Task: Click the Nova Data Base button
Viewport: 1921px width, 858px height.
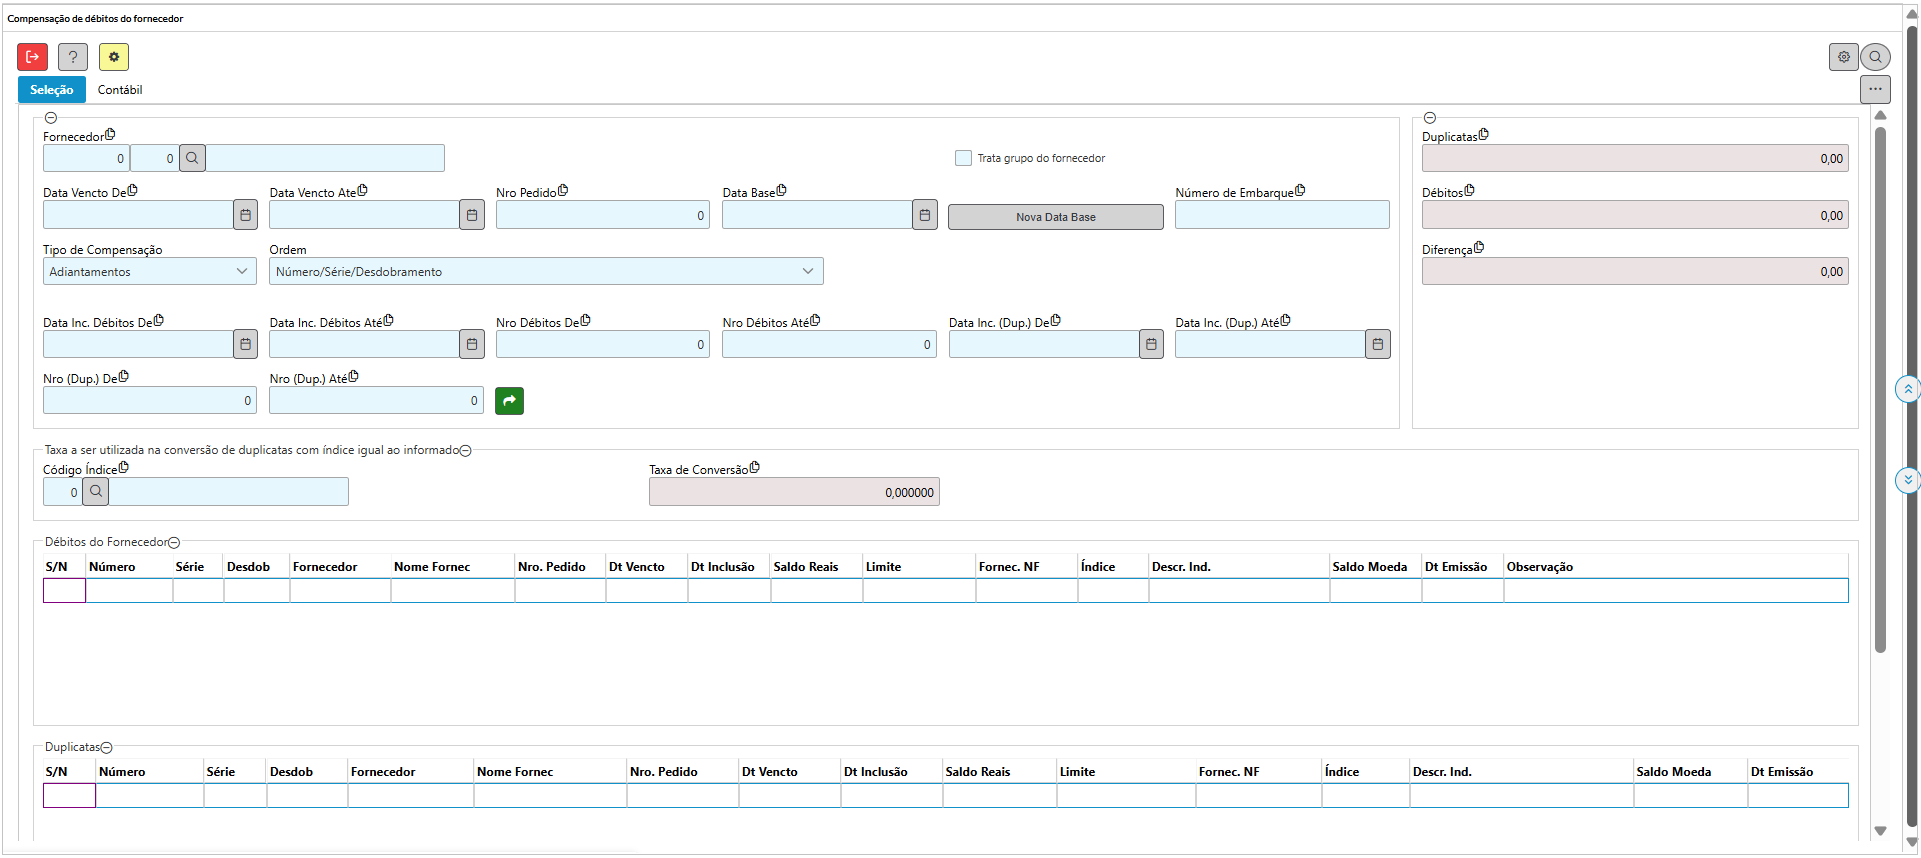Action: pyautogui.click(x=1055, y=217)
